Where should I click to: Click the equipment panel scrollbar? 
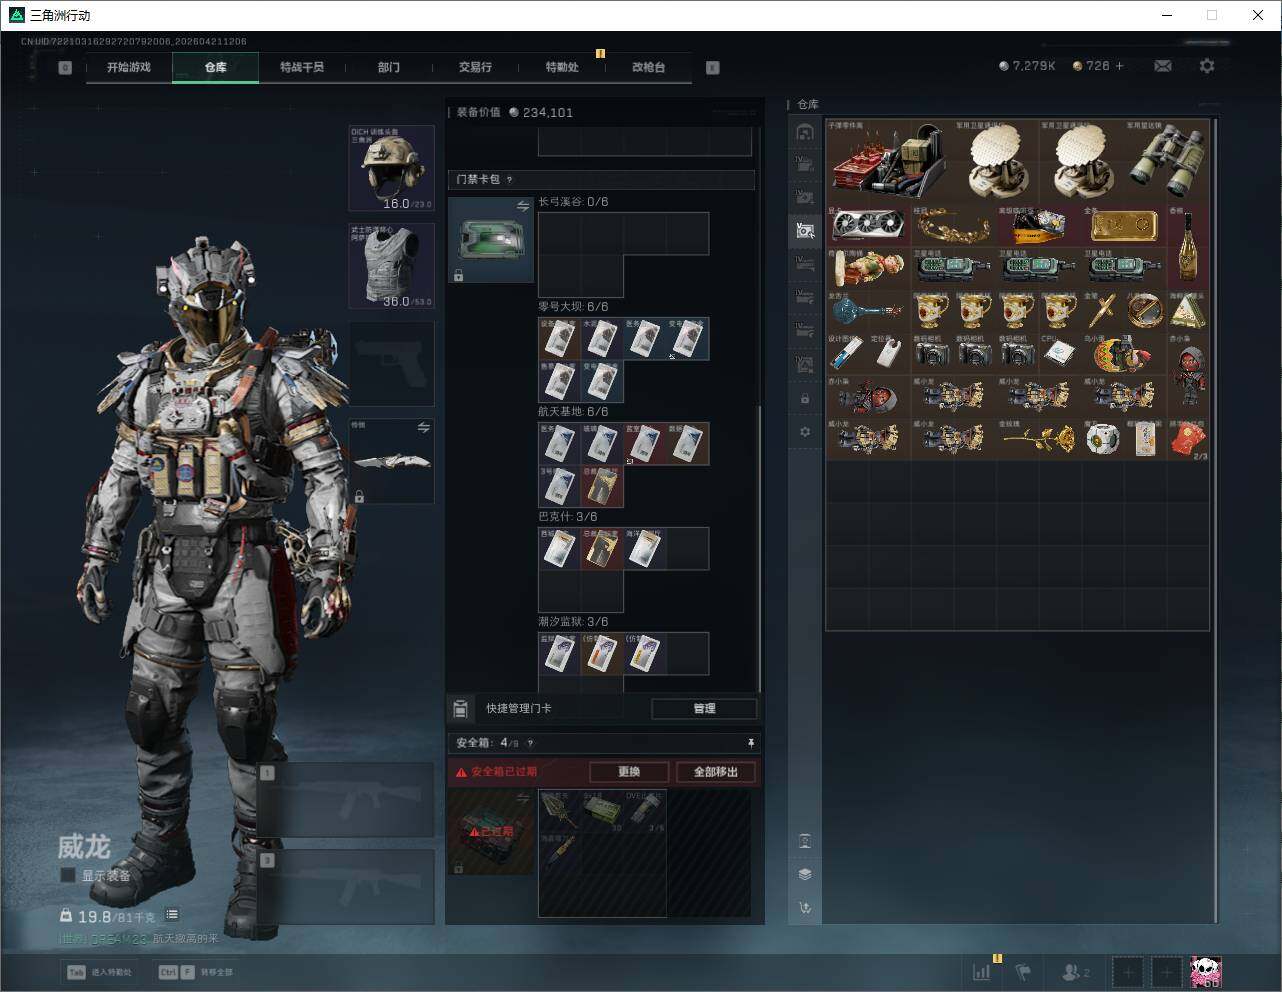tap(760, 548)
